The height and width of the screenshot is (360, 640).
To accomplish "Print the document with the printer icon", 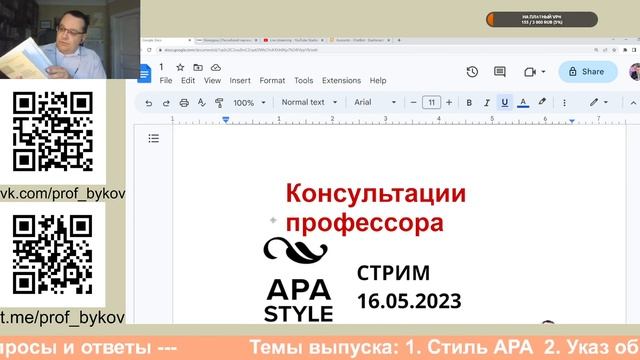I will coord(184,103).
